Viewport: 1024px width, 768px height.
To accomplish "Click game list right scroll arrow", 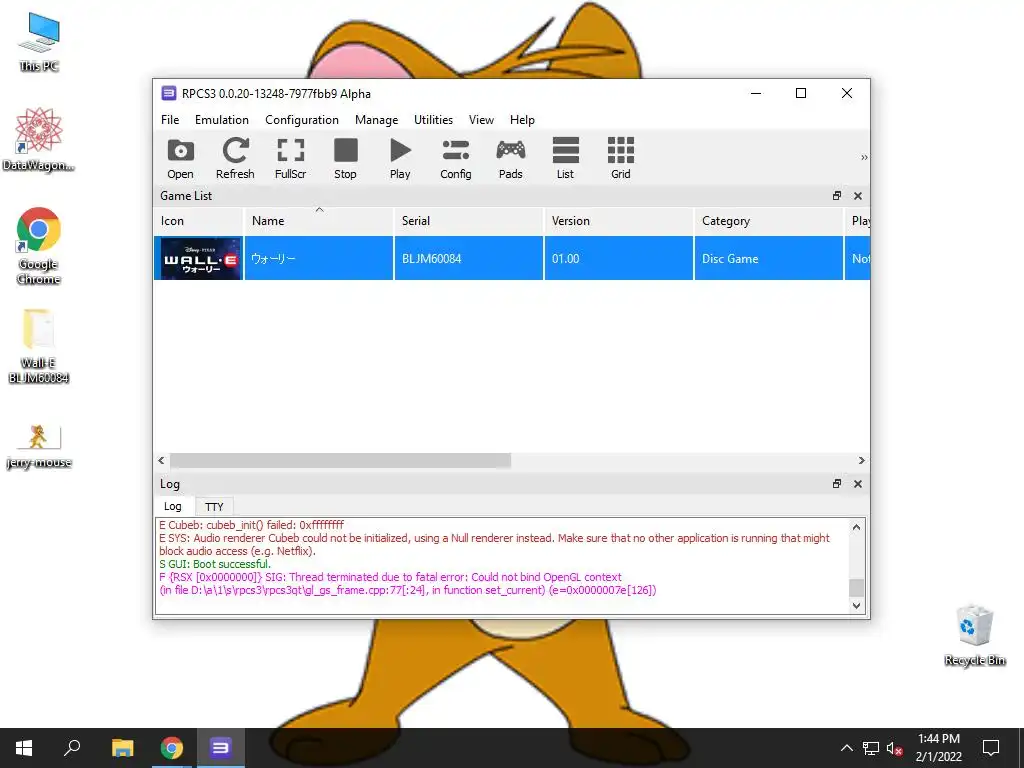I will (861, 460).
